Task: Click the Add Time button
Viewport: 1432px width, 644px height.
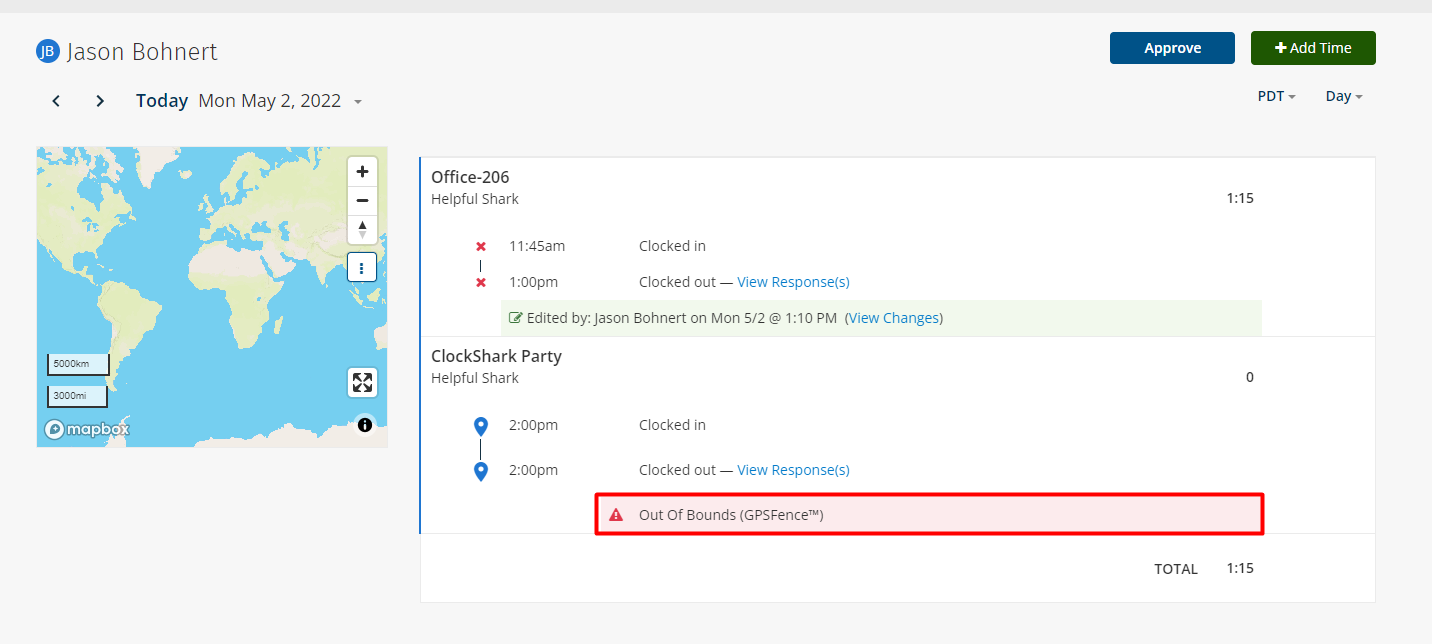Action: pos(1312,48)
